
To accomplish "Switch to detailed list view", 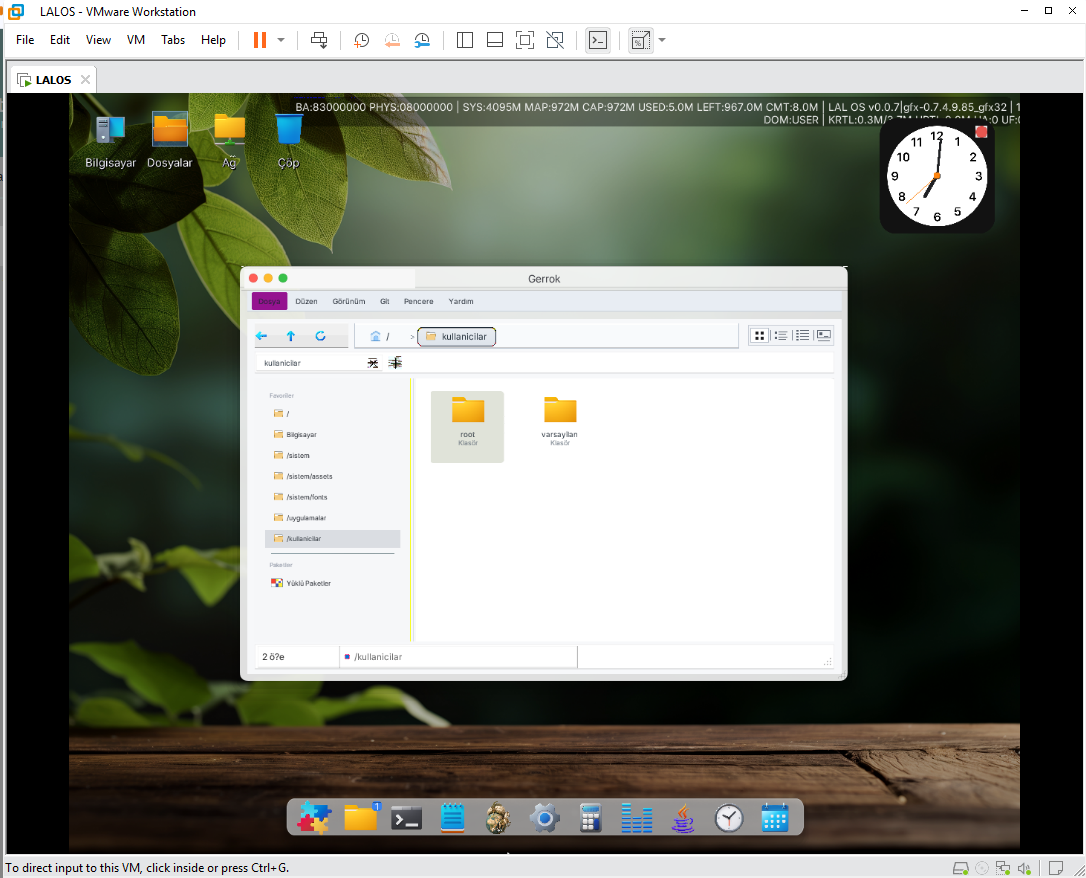I will (802, 335).
